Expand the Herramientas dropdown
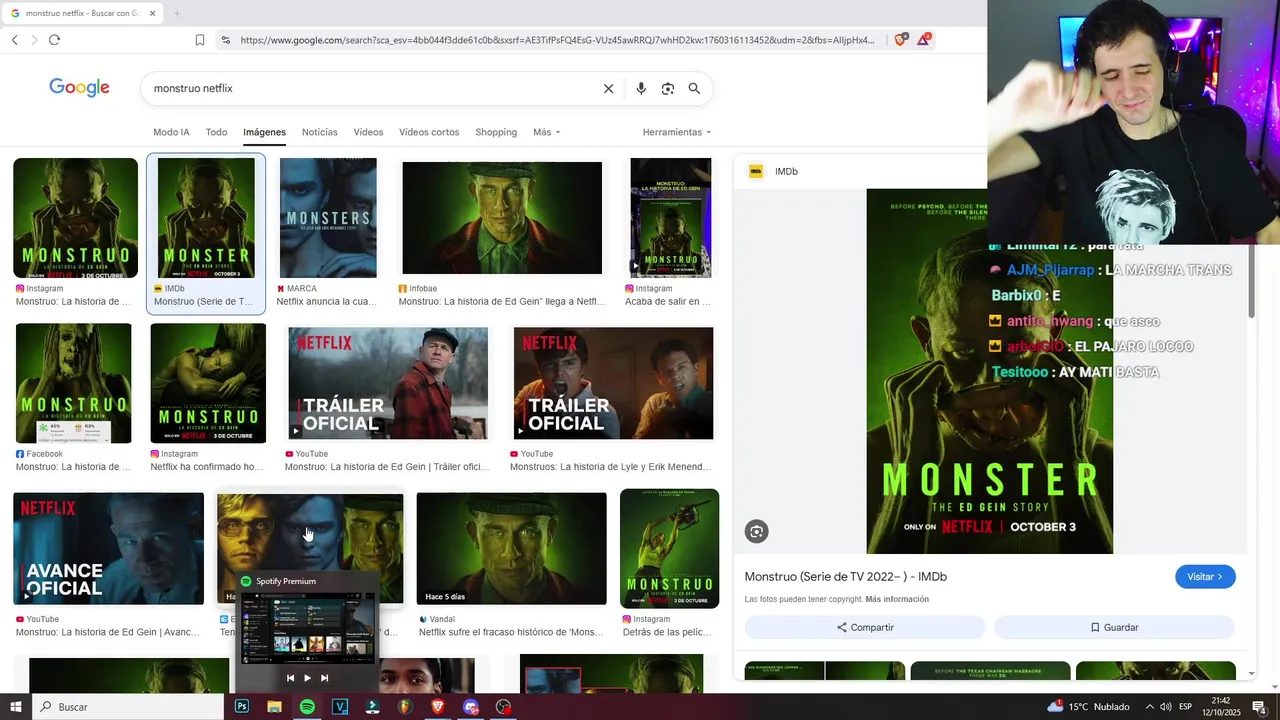Image resolution: width=1280 pixels, height=720 pixels. click(x=677, y=132)
